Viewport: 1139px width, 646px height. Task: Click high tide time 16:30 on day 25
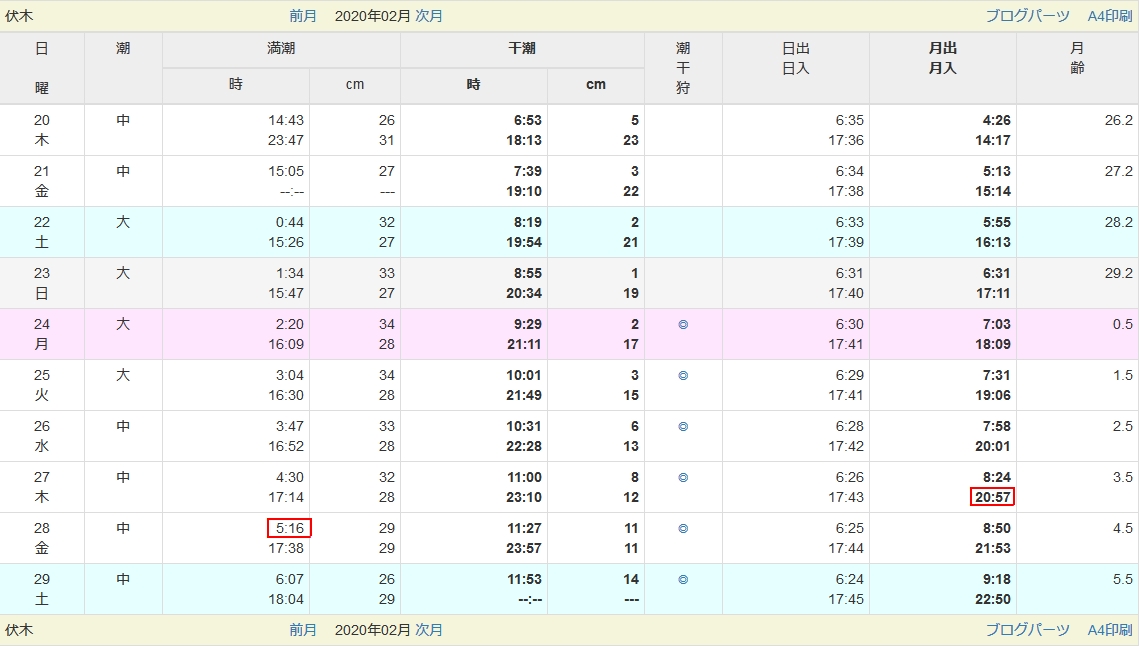(285, 395)
